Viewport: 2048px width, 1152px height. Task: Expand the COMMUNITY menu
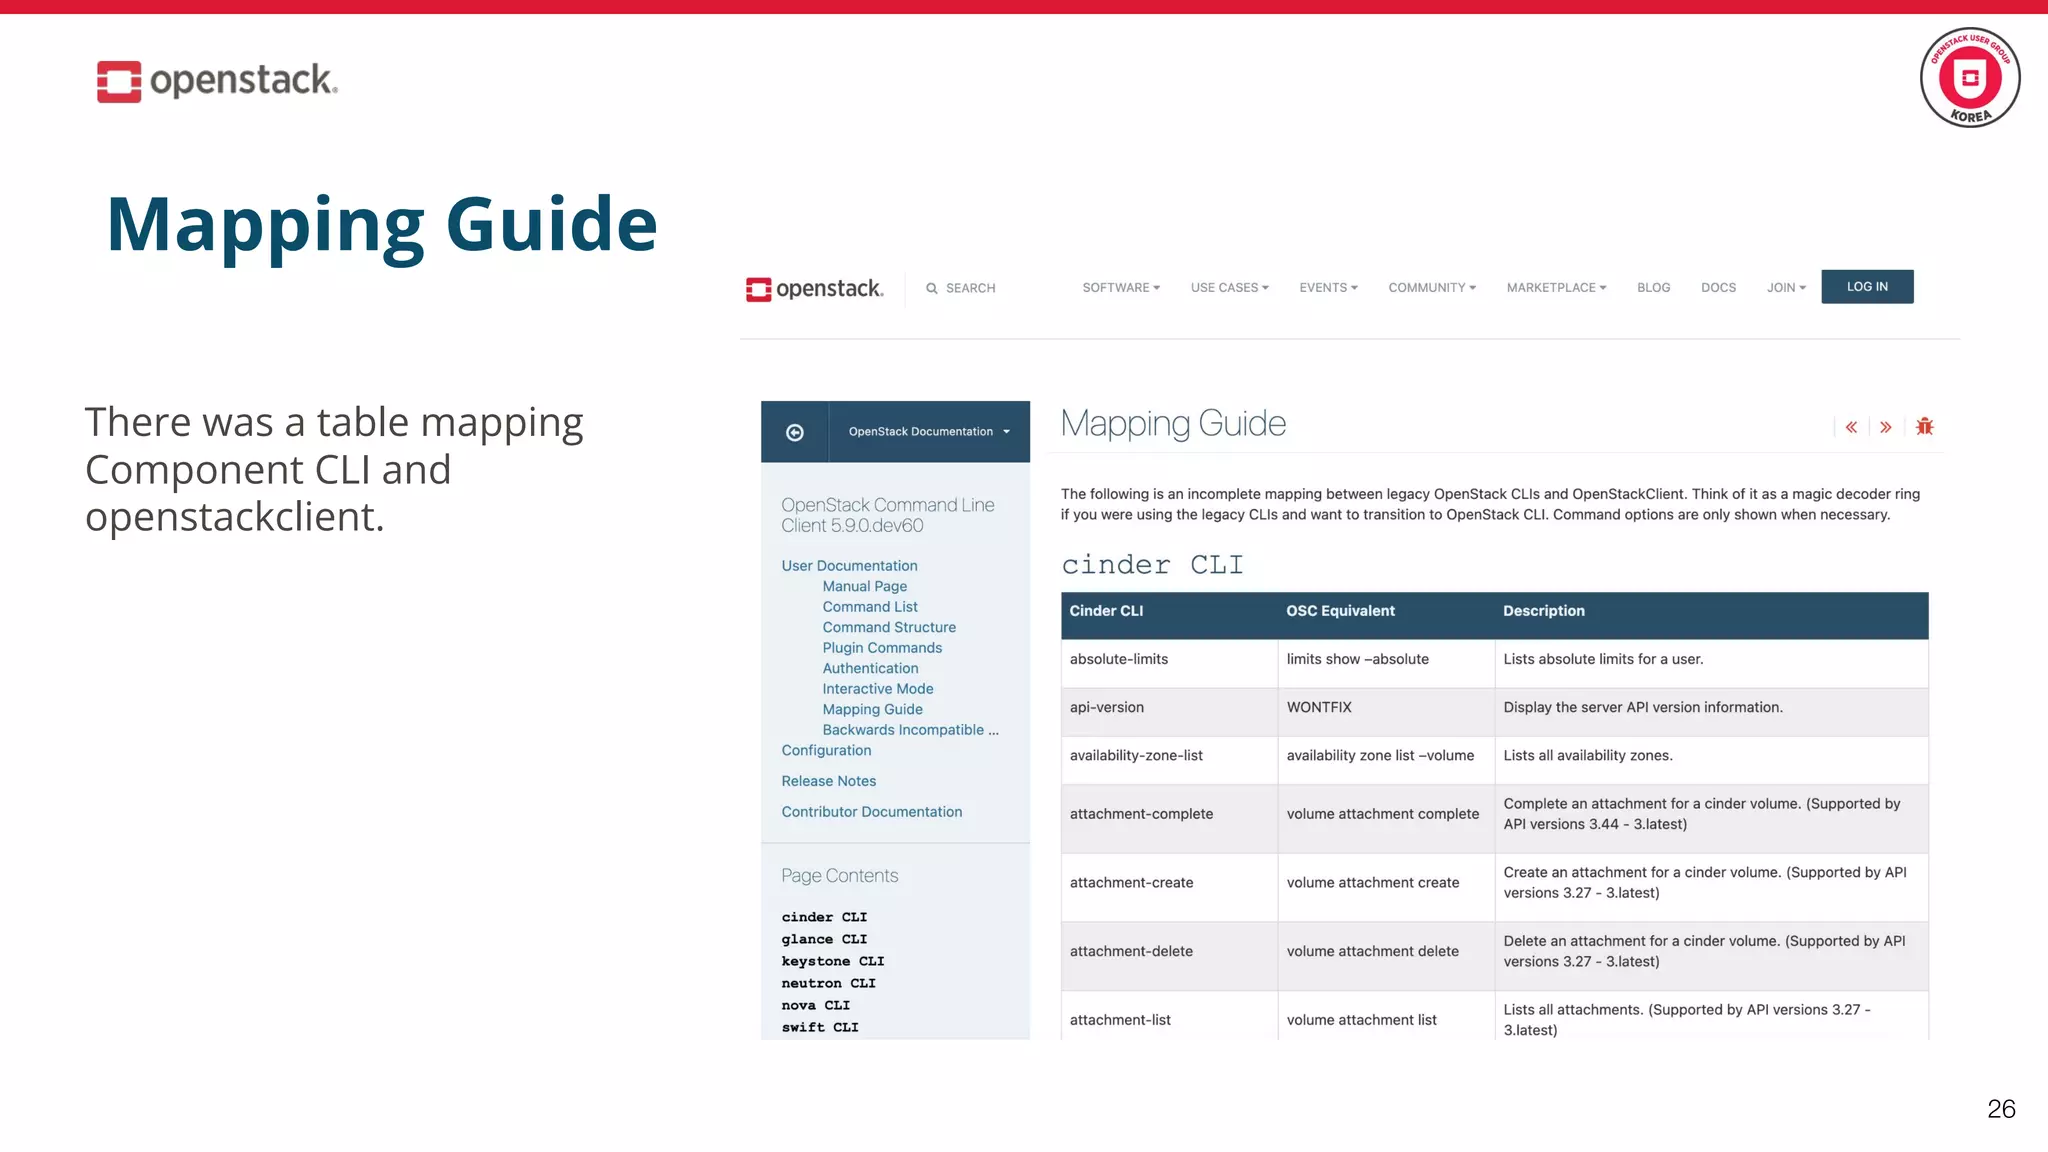(x=1432, y=288)
